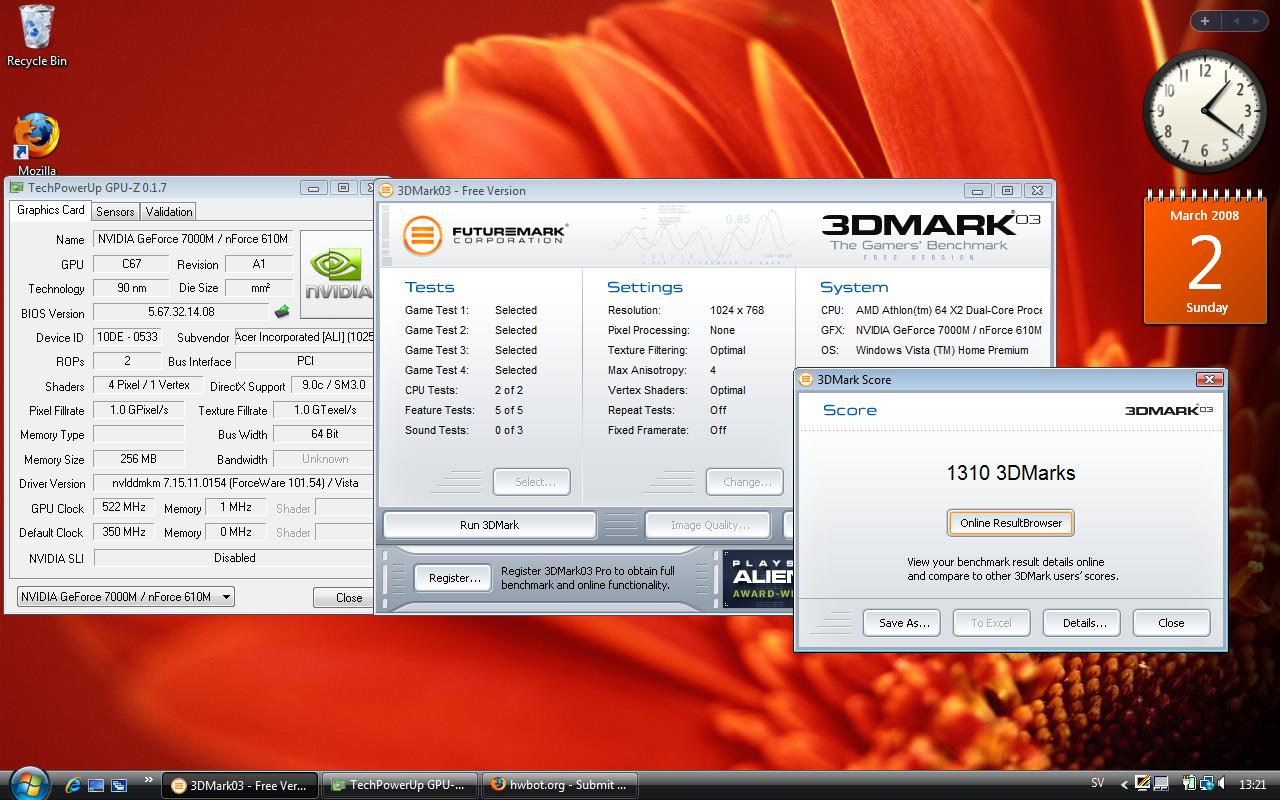This screenshot has width=1280, height=800.
Task: Click the GPU-Z title bar icon
Action: [16, 187]
